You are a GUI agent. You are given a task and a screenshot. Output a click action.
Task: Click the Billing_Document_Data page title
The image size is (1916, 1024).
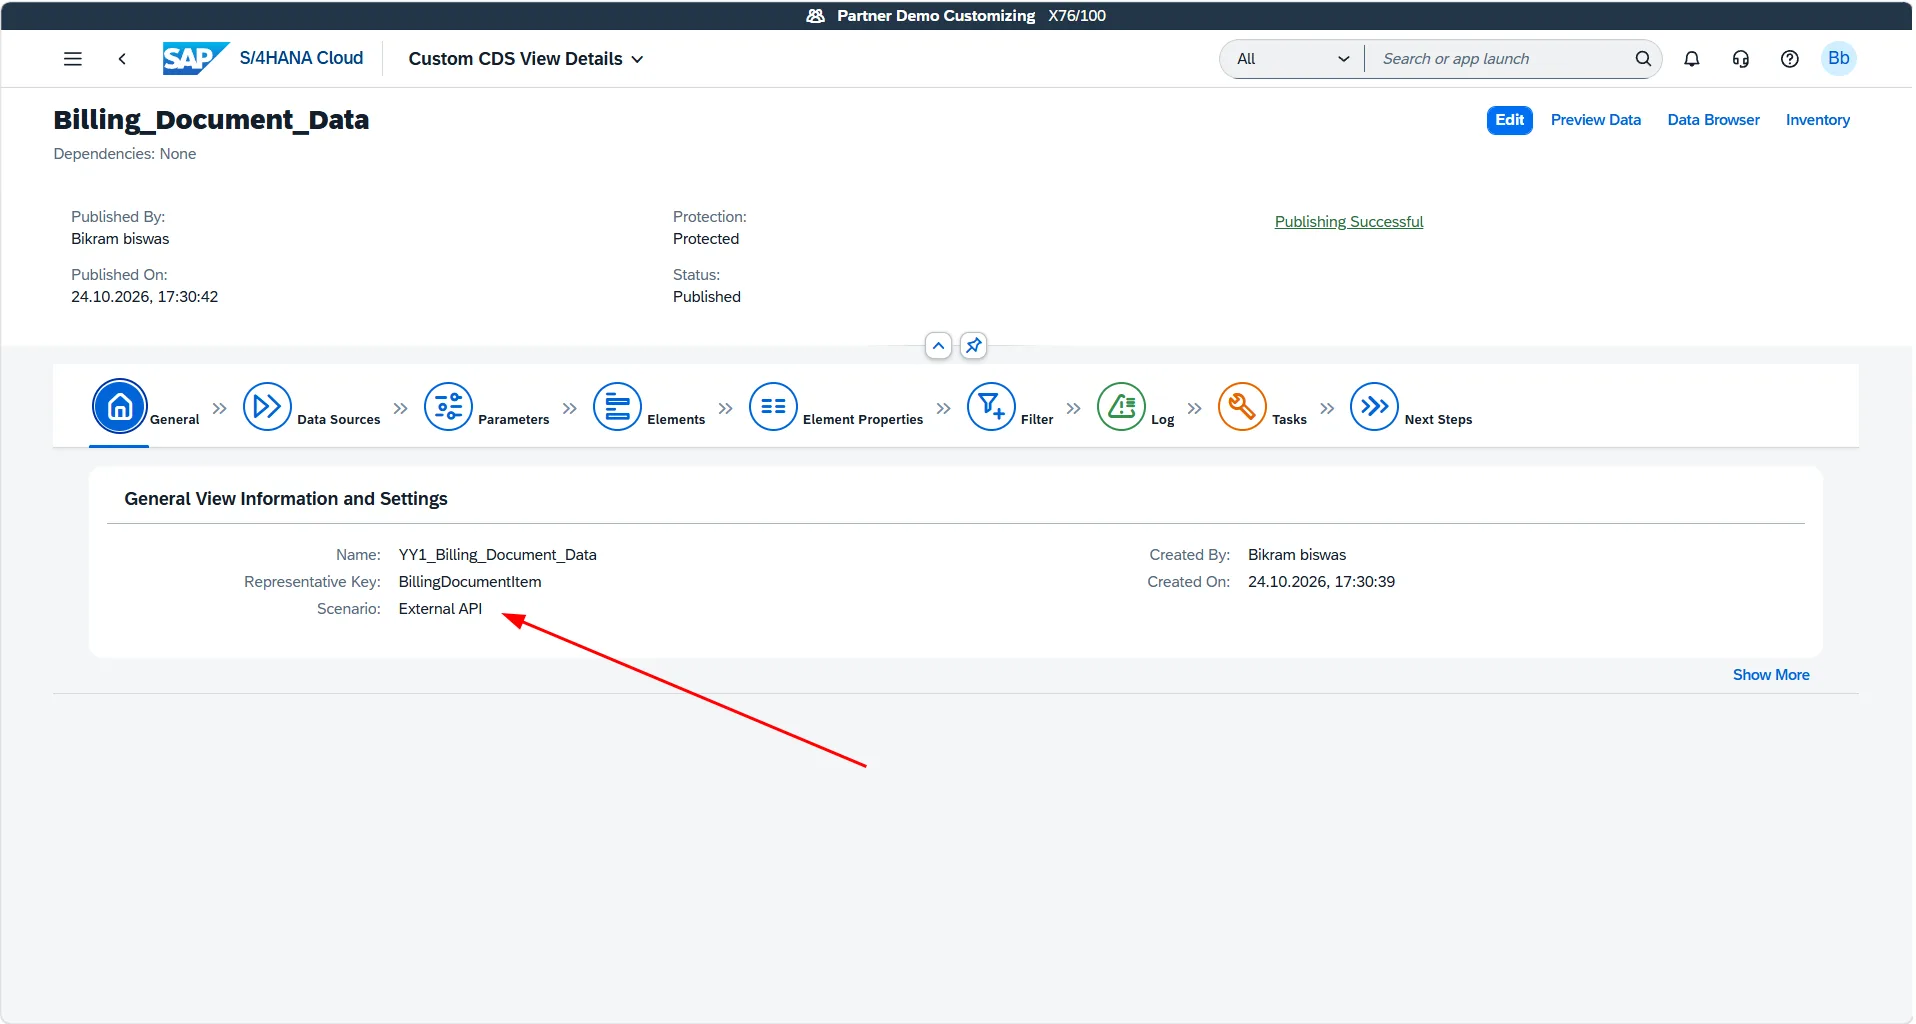pos(211,120)
